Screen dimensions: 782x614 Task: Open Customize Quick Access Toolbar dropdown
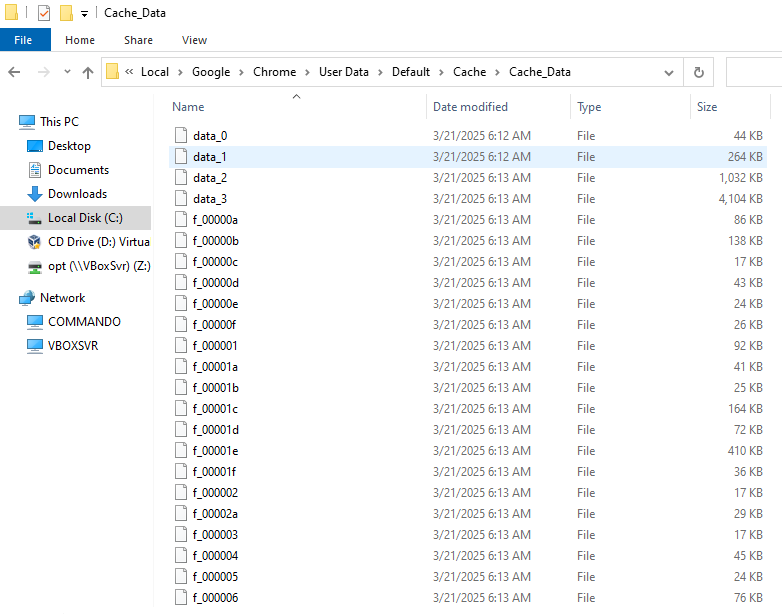[84, 14]
